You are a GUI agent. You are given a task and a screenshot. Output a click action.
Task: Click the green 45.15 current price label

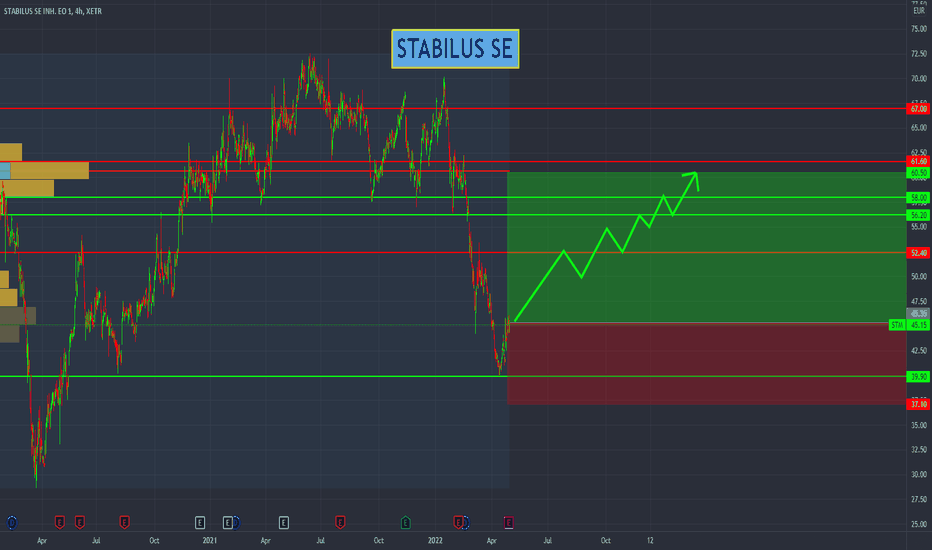click(x=918, y=325)
